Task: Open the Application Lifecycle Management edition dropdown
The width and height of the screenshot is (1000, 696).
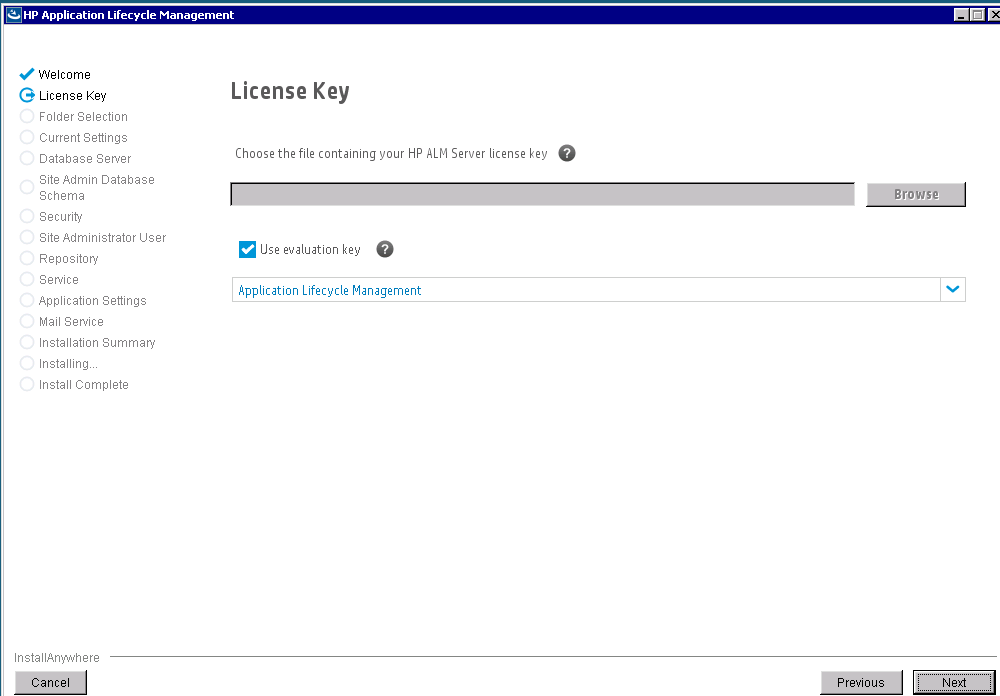Action: 598,290
